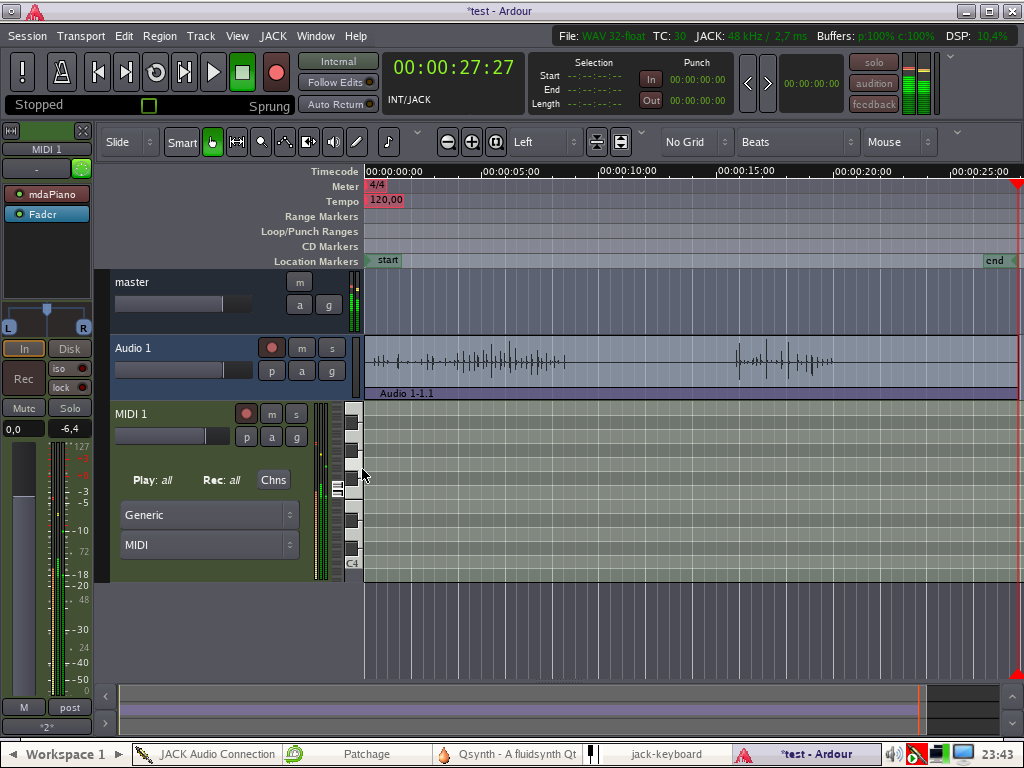The height and width of the screenshot is (768, 1024).
Task: Click the green stop button
Action: click(242, 72)
